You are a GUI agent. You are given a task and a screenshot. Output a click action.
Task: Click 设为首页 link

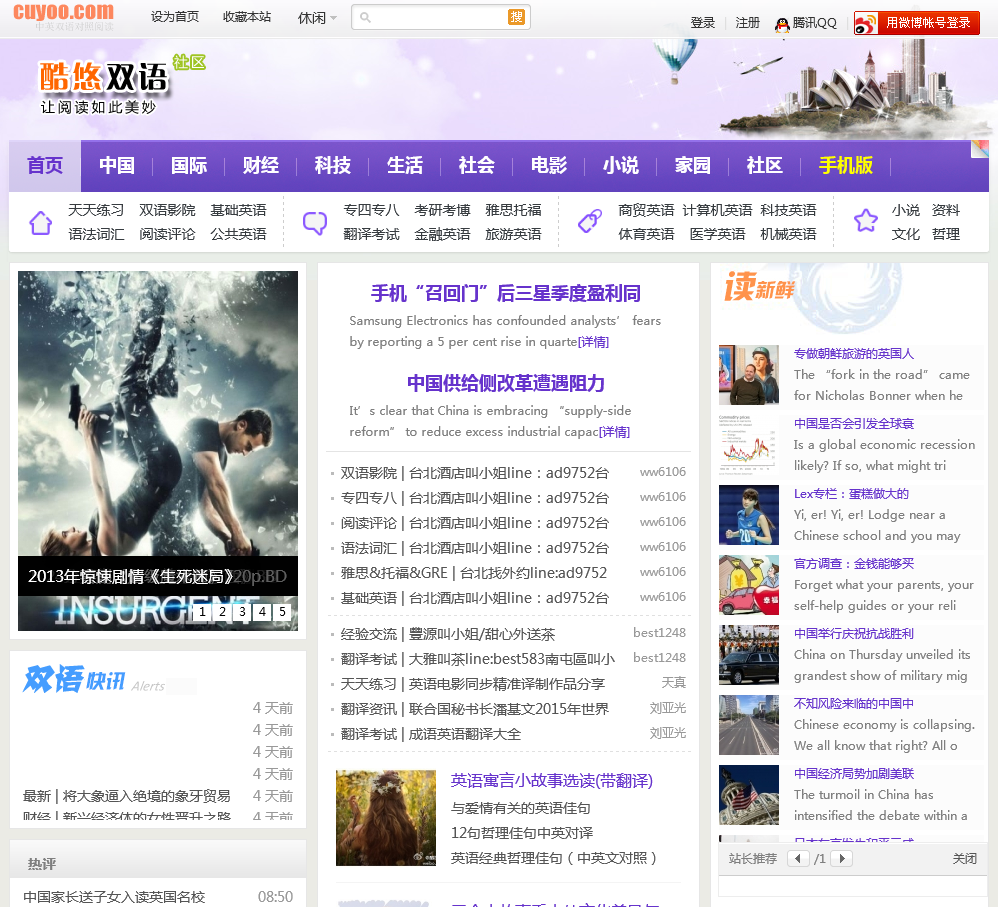coord(174,17)
